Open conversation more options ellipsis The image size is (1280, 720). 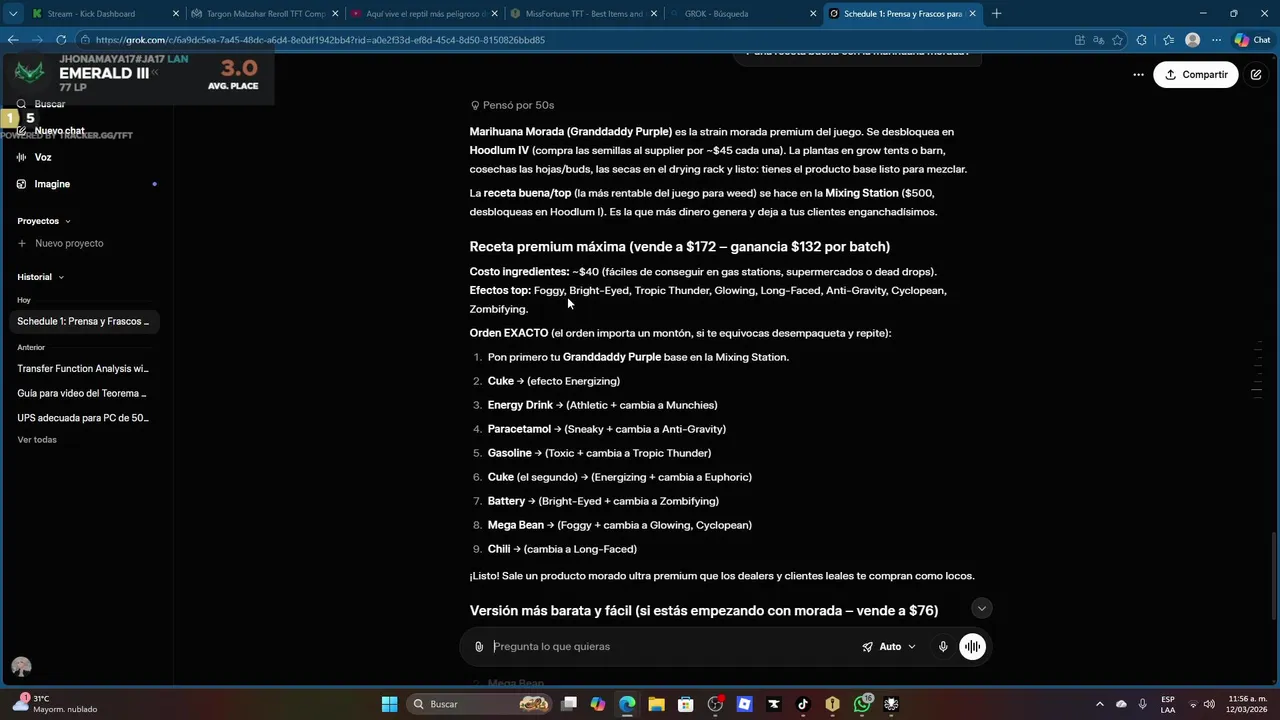tap(1138, 75)
